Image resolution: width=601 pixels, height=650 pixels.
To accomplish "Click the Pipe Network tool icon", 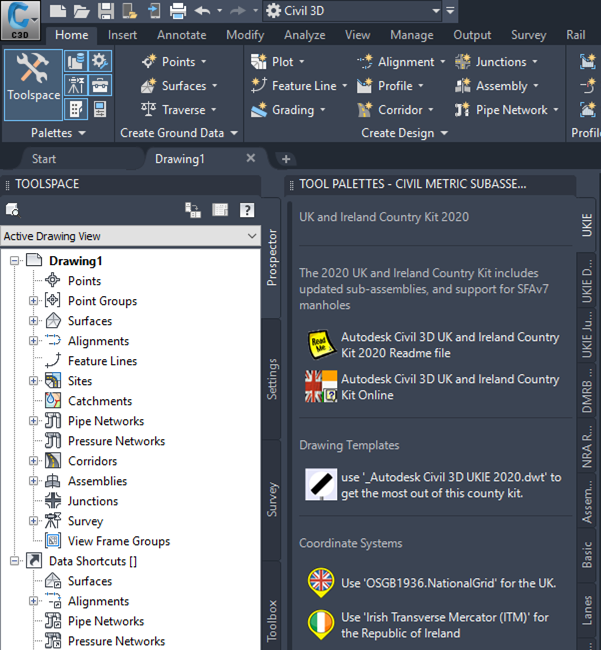I will pyautogui.click(x=463, y=110).
